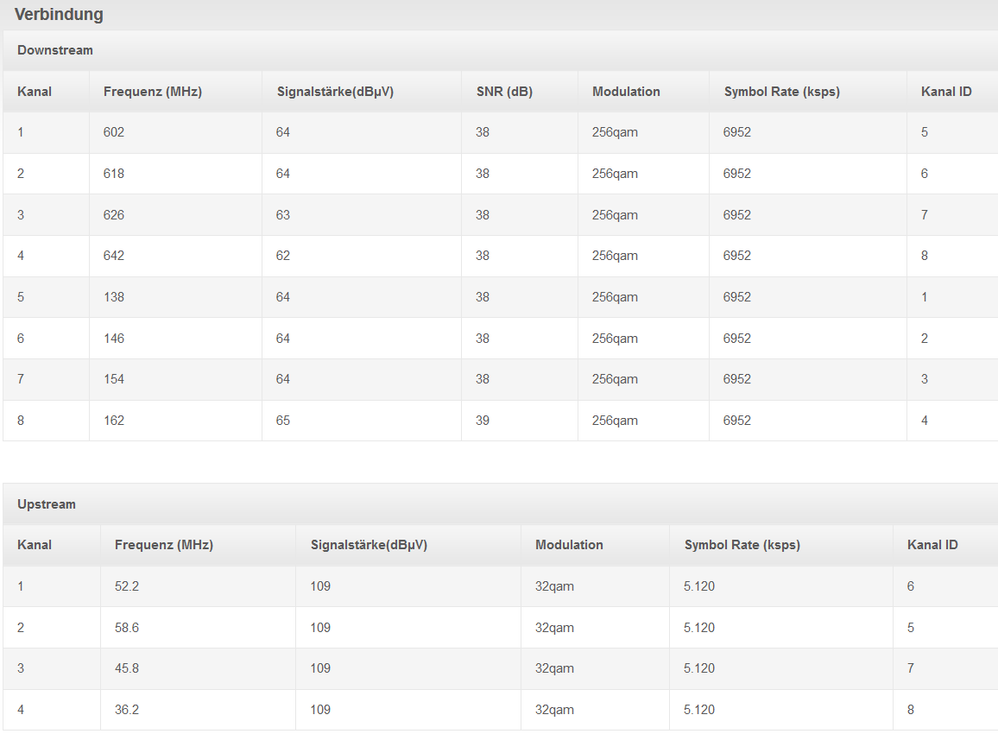
Task: Select the Upstream Kanal ID column header
Action: [932, 545]
